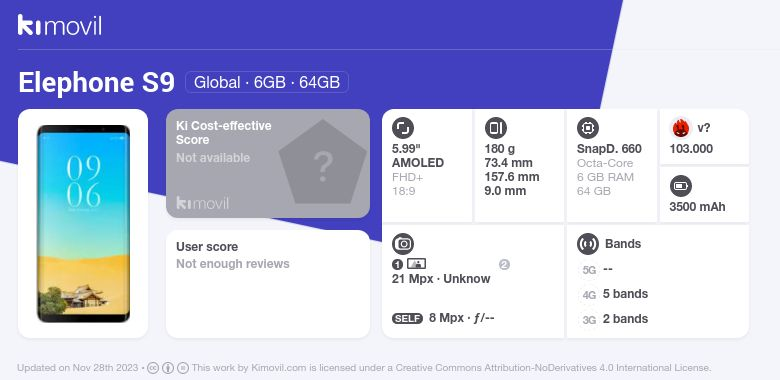Click the processor chip icon
Image resolution: width=780 pixels, height=380 pixels.
pos(588,128)
